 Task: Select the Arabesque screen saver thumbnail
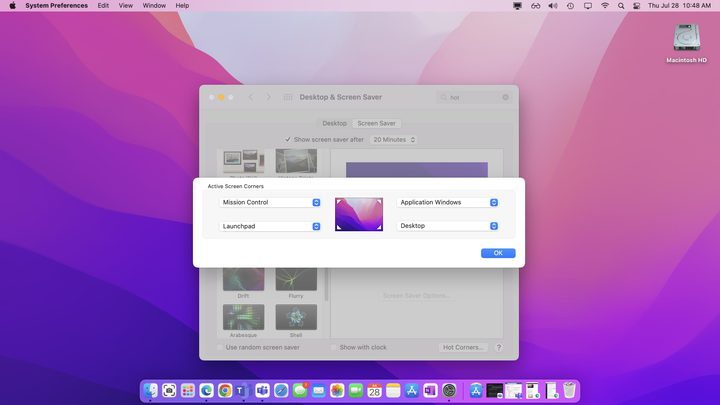tap(243, 317)
